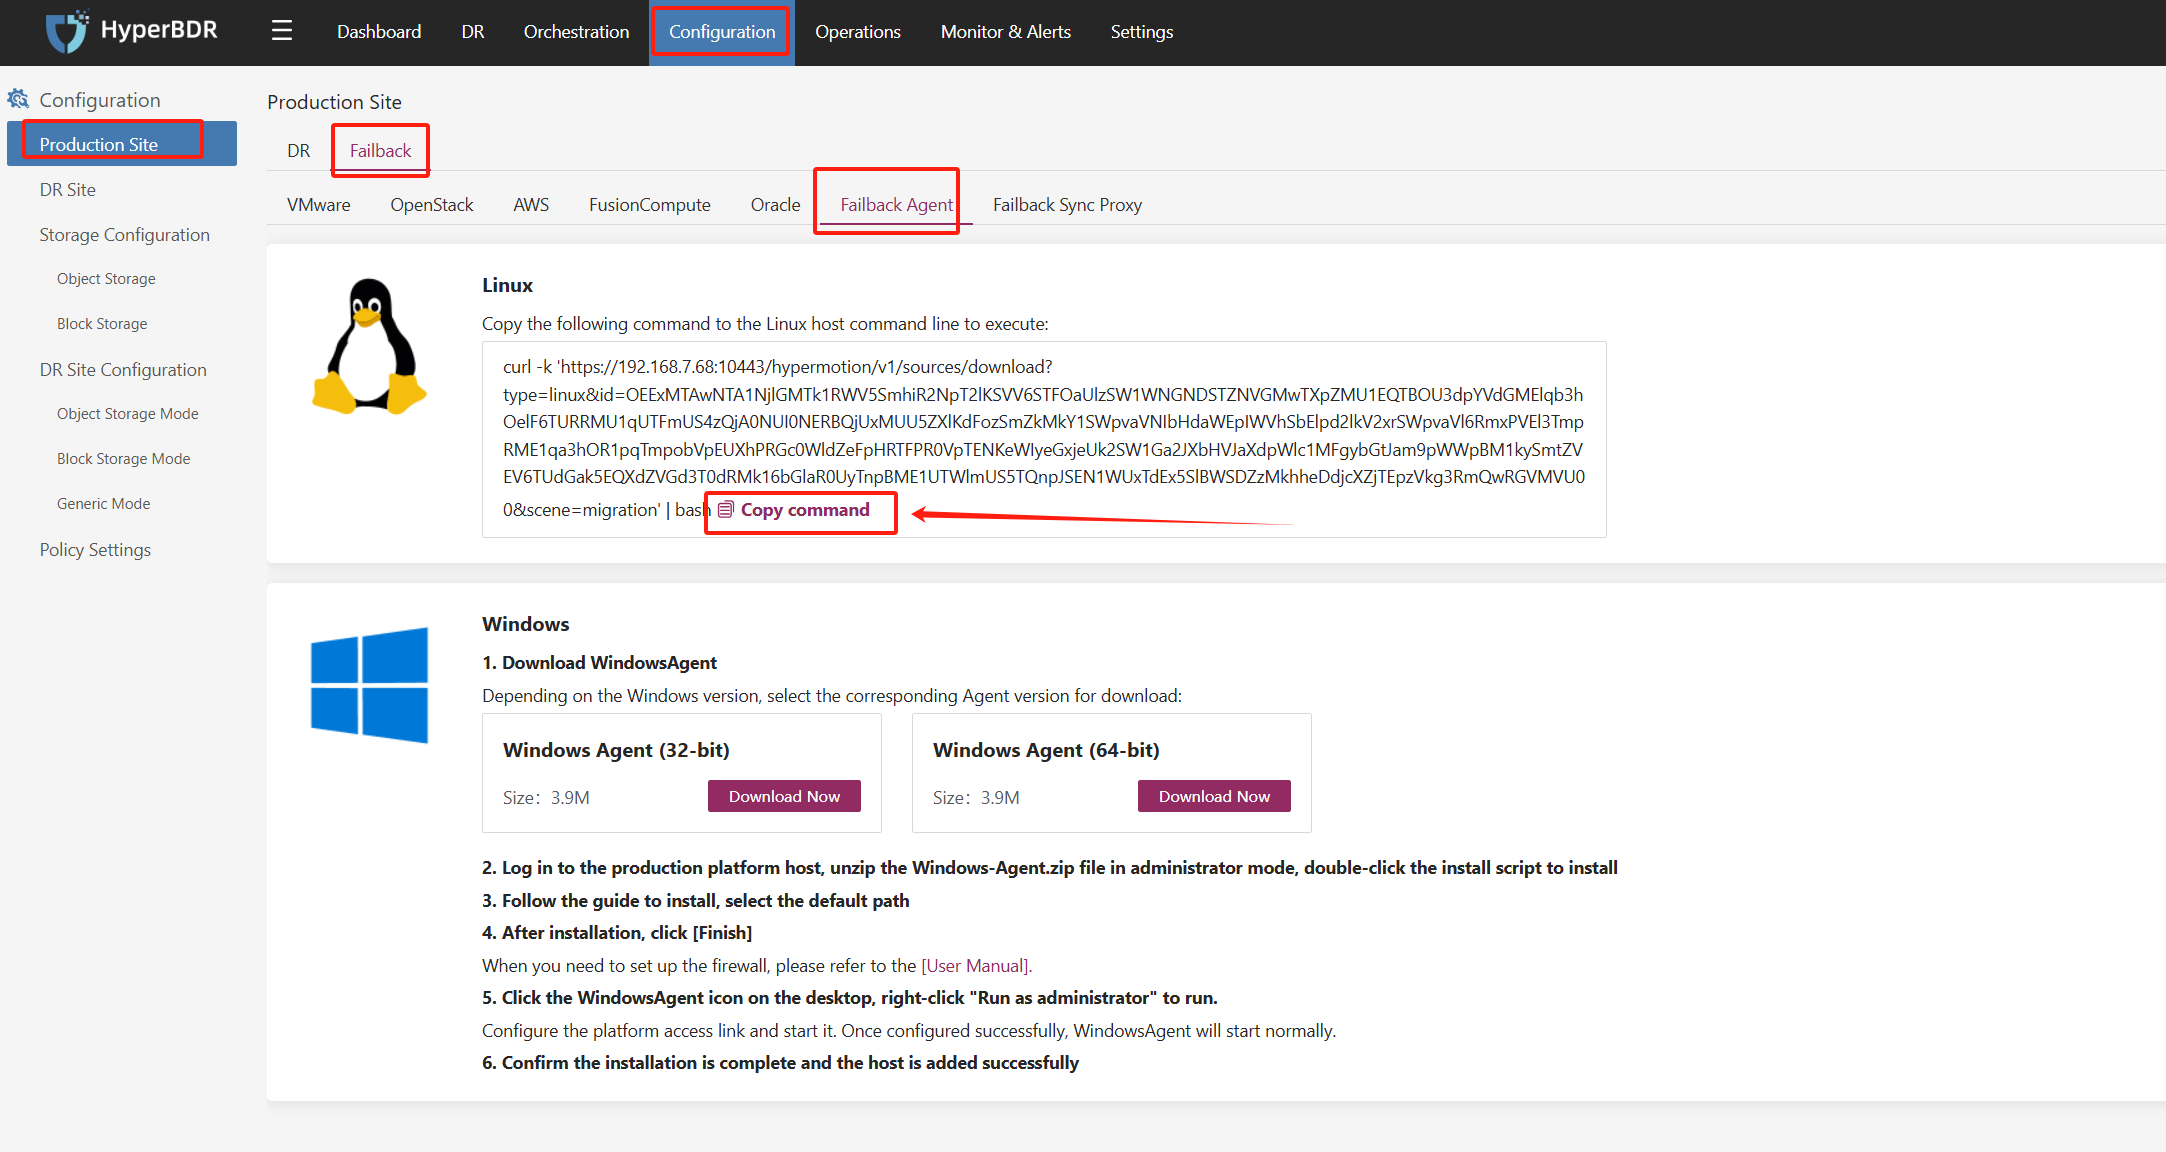Select DR Site in sidebar
The image size is (2166, 1152).
click(68, 189)
